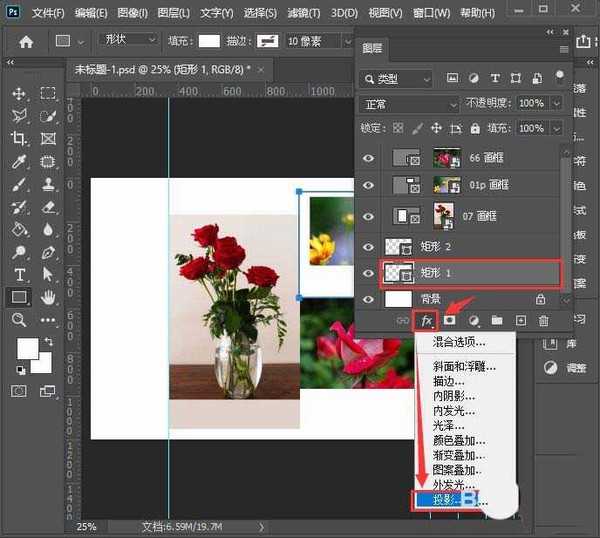Select the 07 画框 layer thumbnail
The height and width of the screenshot is (538, 600).
443,215
